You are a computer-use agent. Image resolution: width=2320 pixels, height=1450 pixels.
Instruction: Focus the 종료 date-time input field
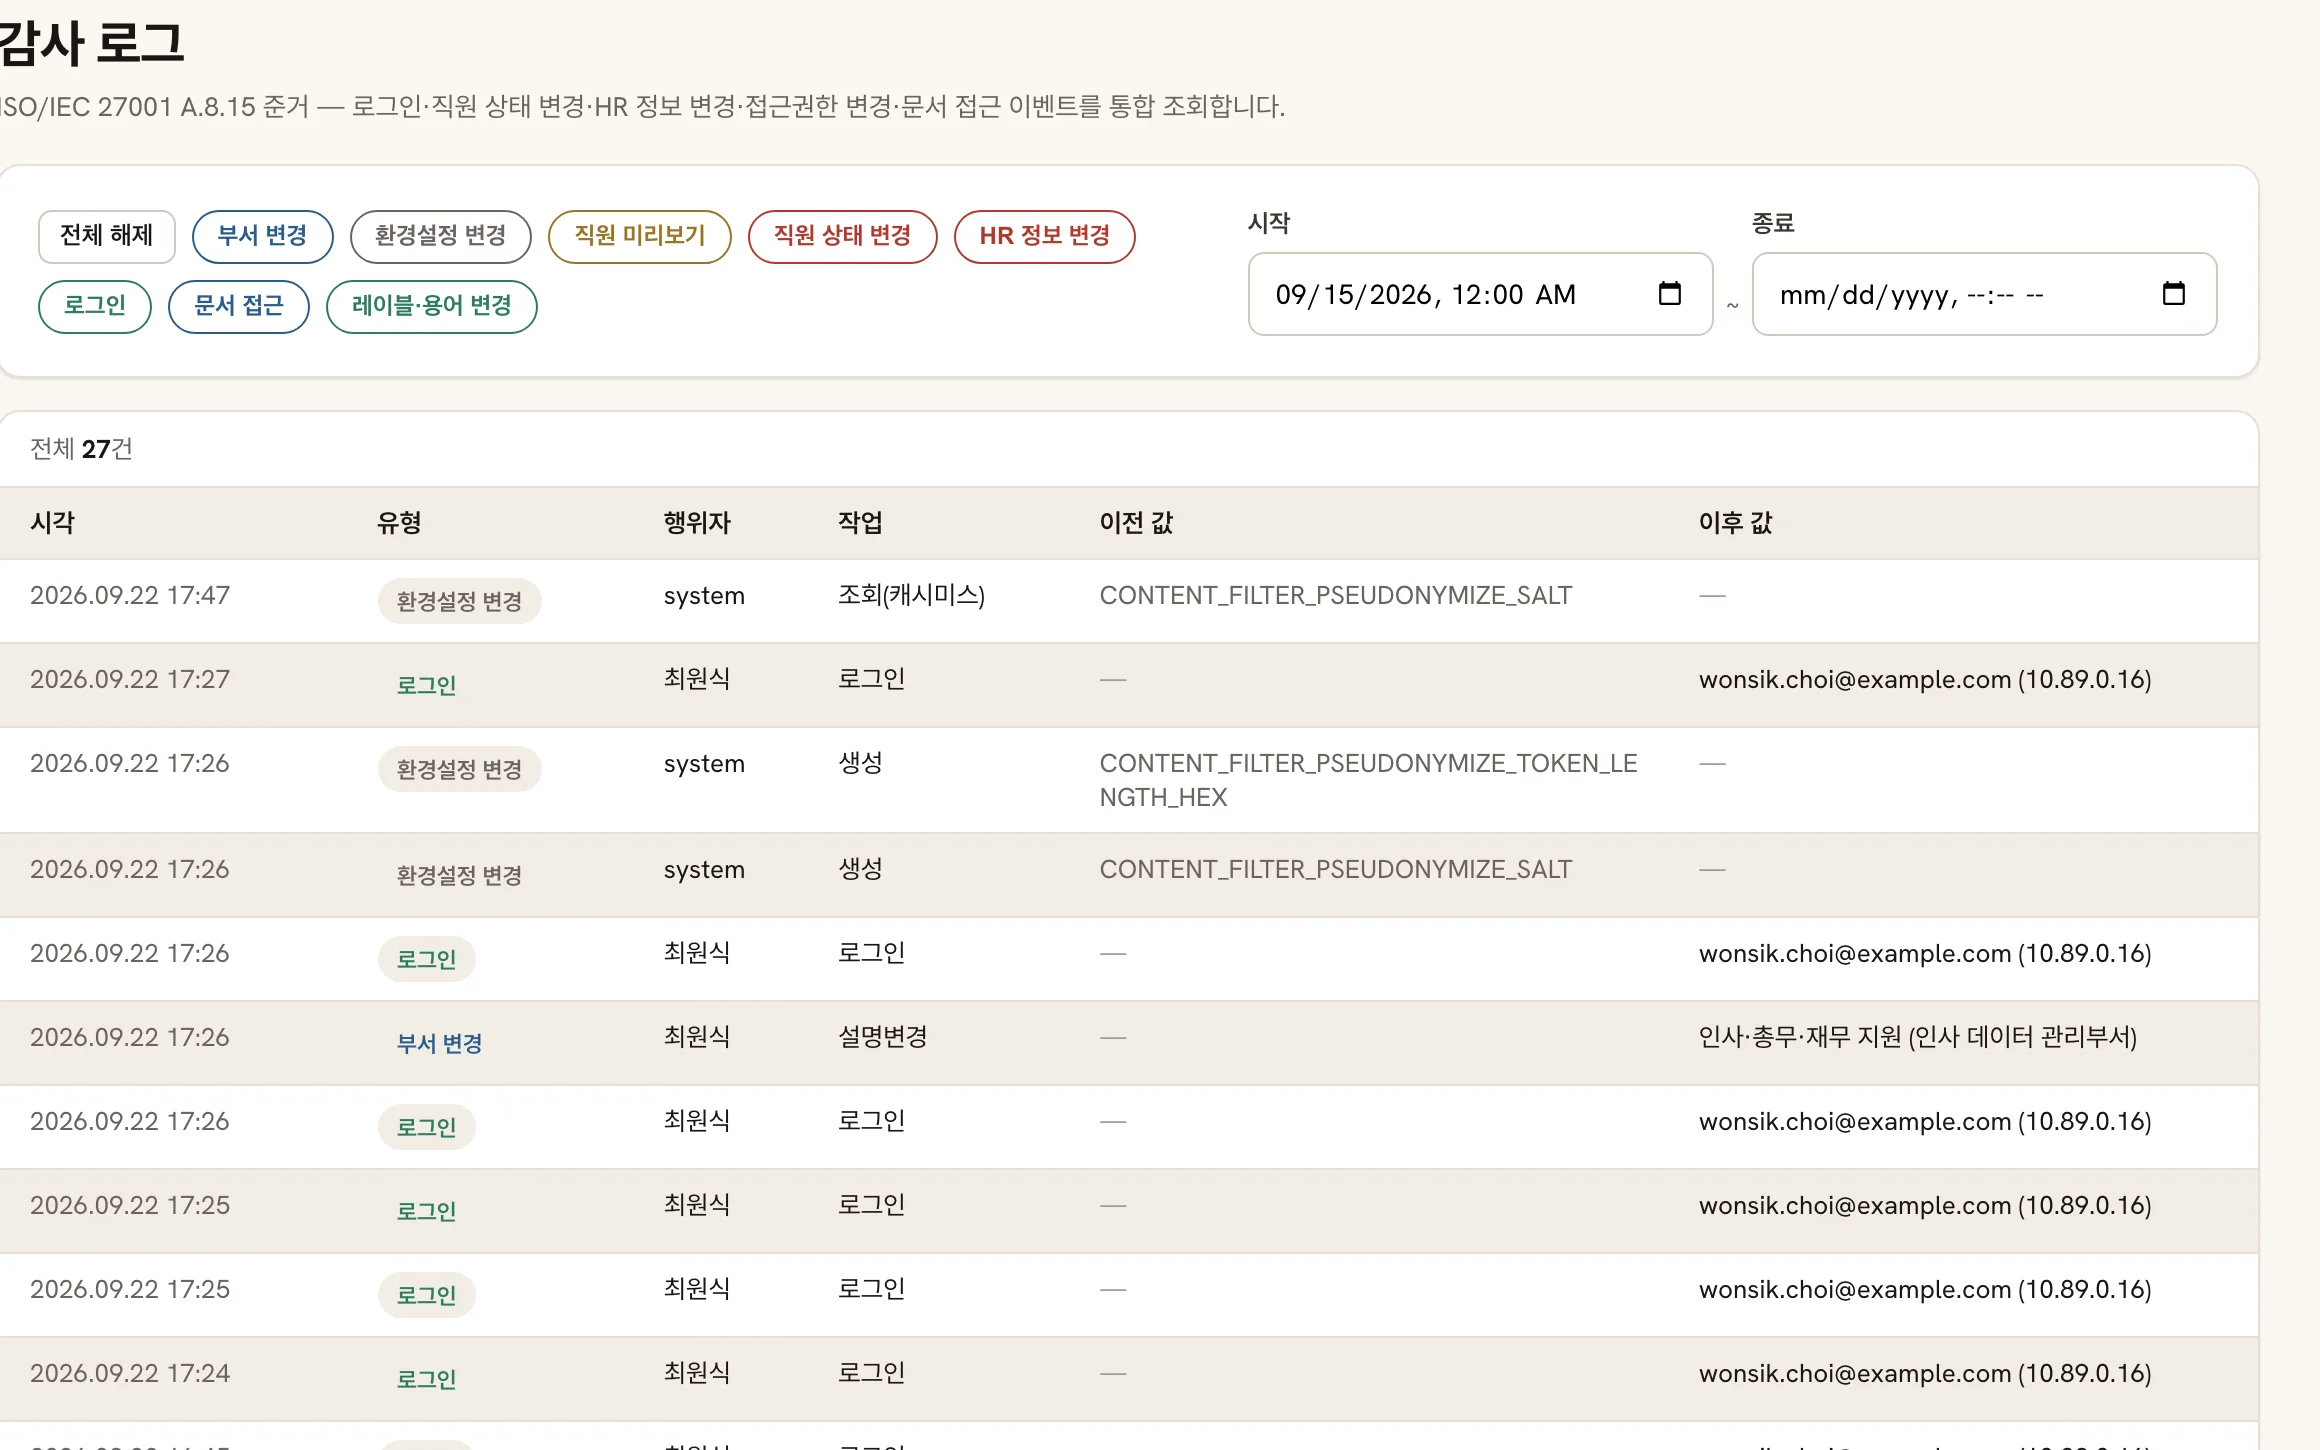[1984, 294]
